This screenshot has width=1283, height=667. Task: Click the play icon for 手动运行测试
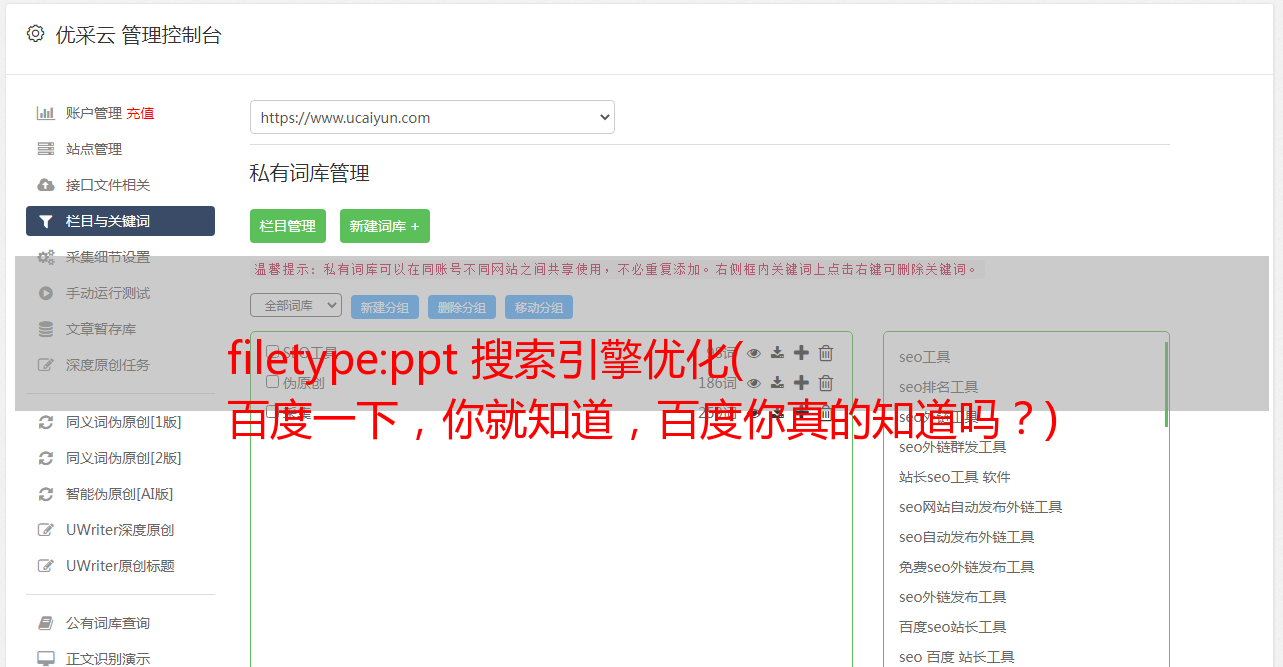click(x=45, y=293)
